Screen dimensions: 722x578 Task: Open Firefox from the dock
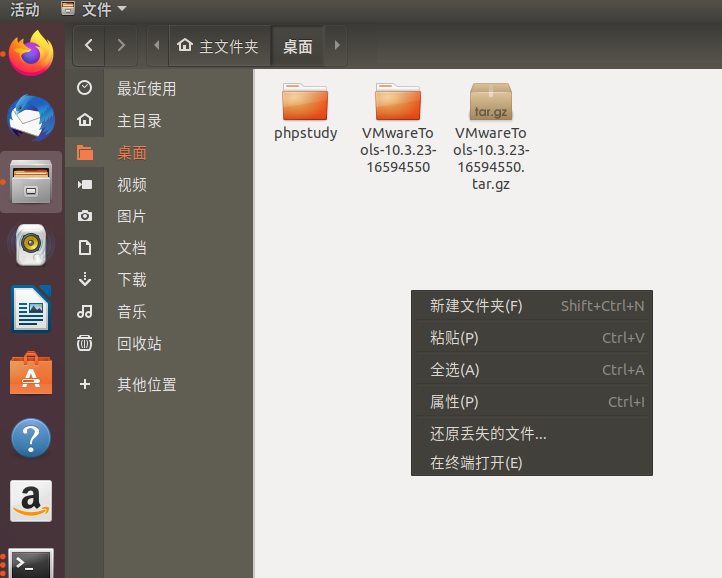pos(31,53)
